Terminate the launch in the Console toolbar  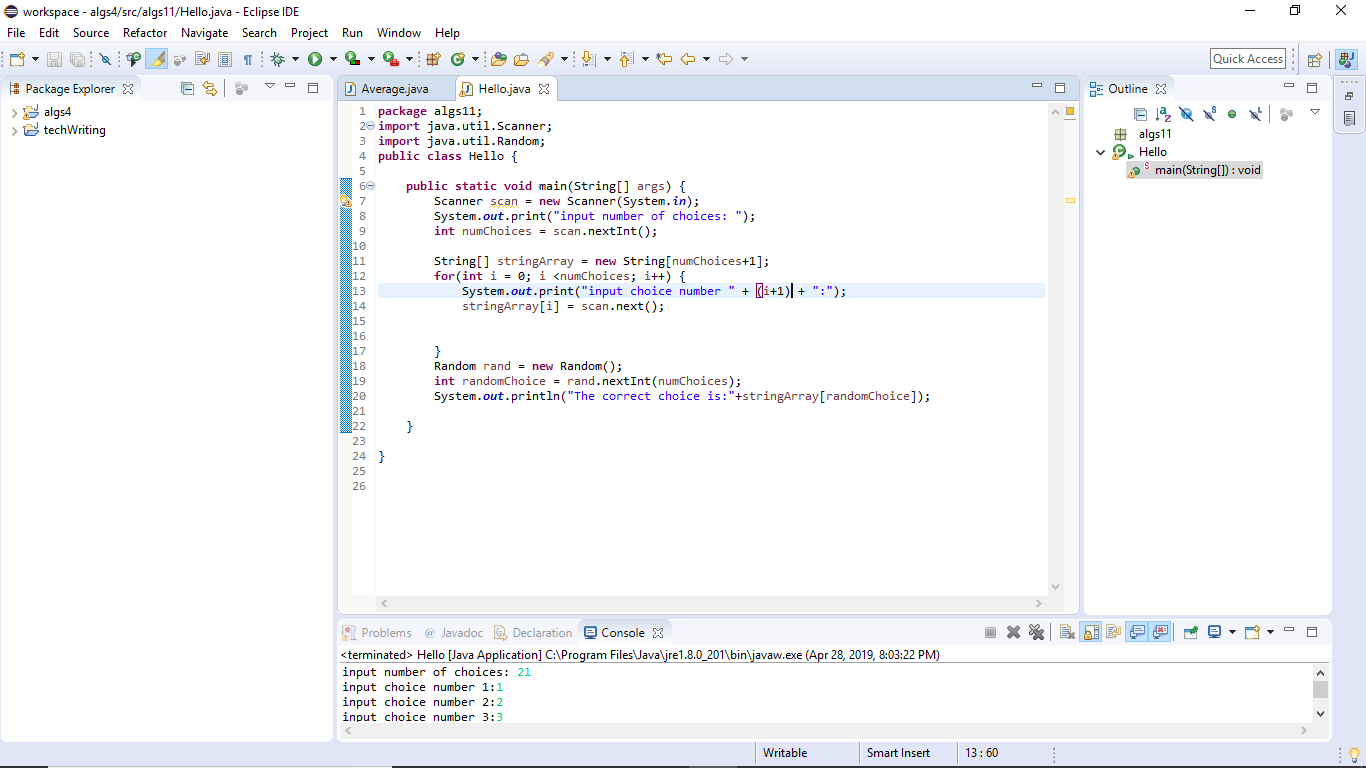coord(990,632)
